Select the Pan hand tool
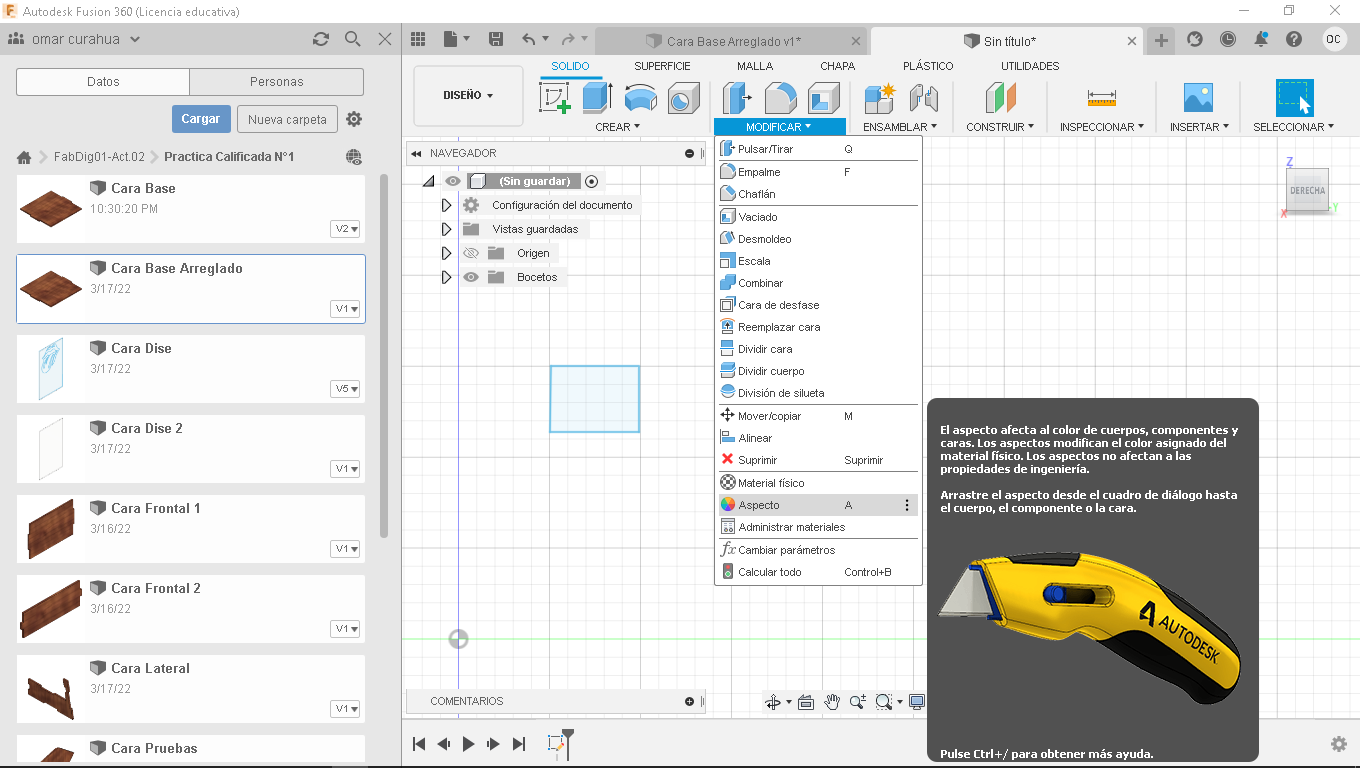This screenshot has height=768, width=1360. coord(832,702)
